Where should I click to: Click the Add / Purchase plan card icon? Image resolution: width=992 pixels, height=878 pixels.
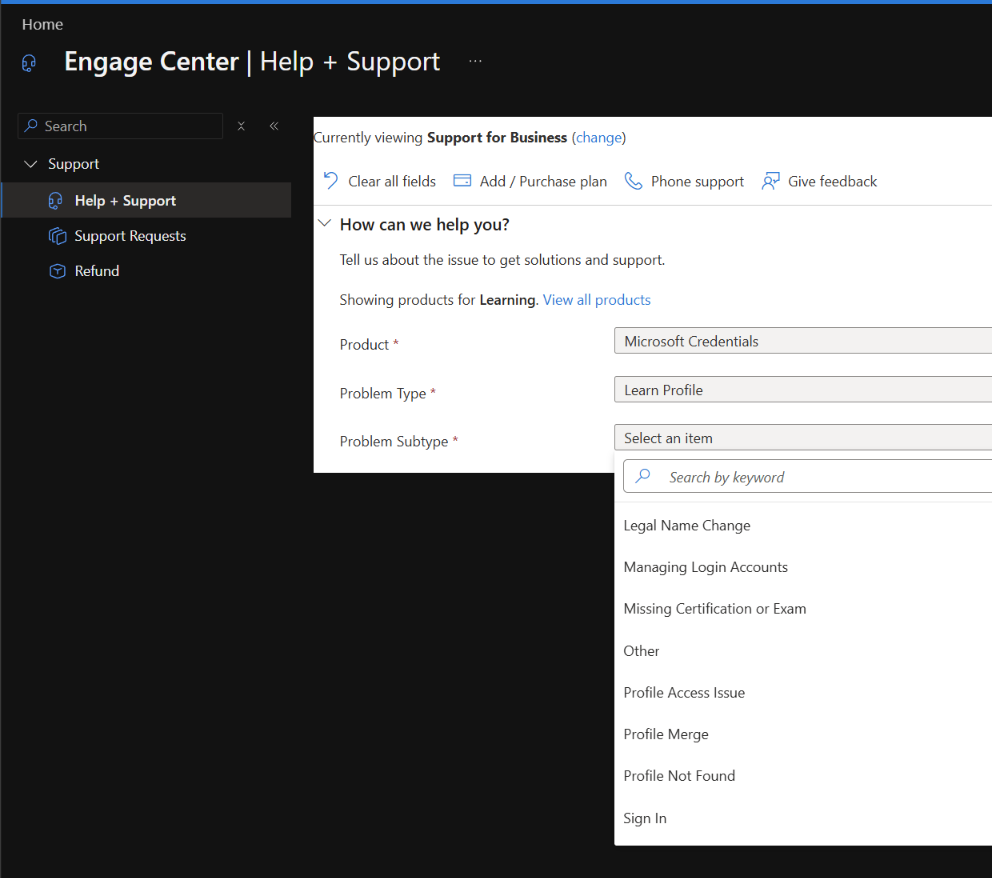(462, 181)
